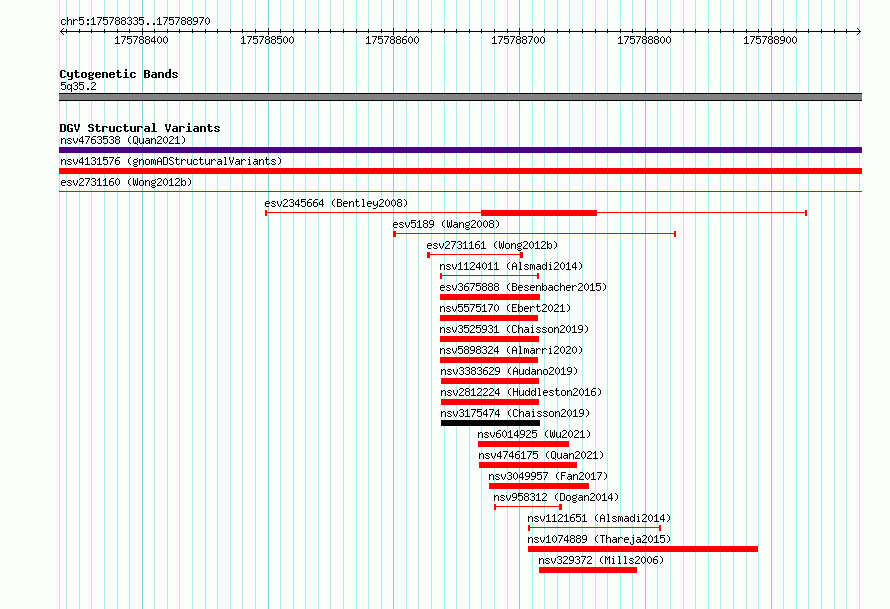This screenshot has height=609, width=890.
Task: Open esv2731160 (Wong2012b) variant label
Action: [x=126, y=182]
